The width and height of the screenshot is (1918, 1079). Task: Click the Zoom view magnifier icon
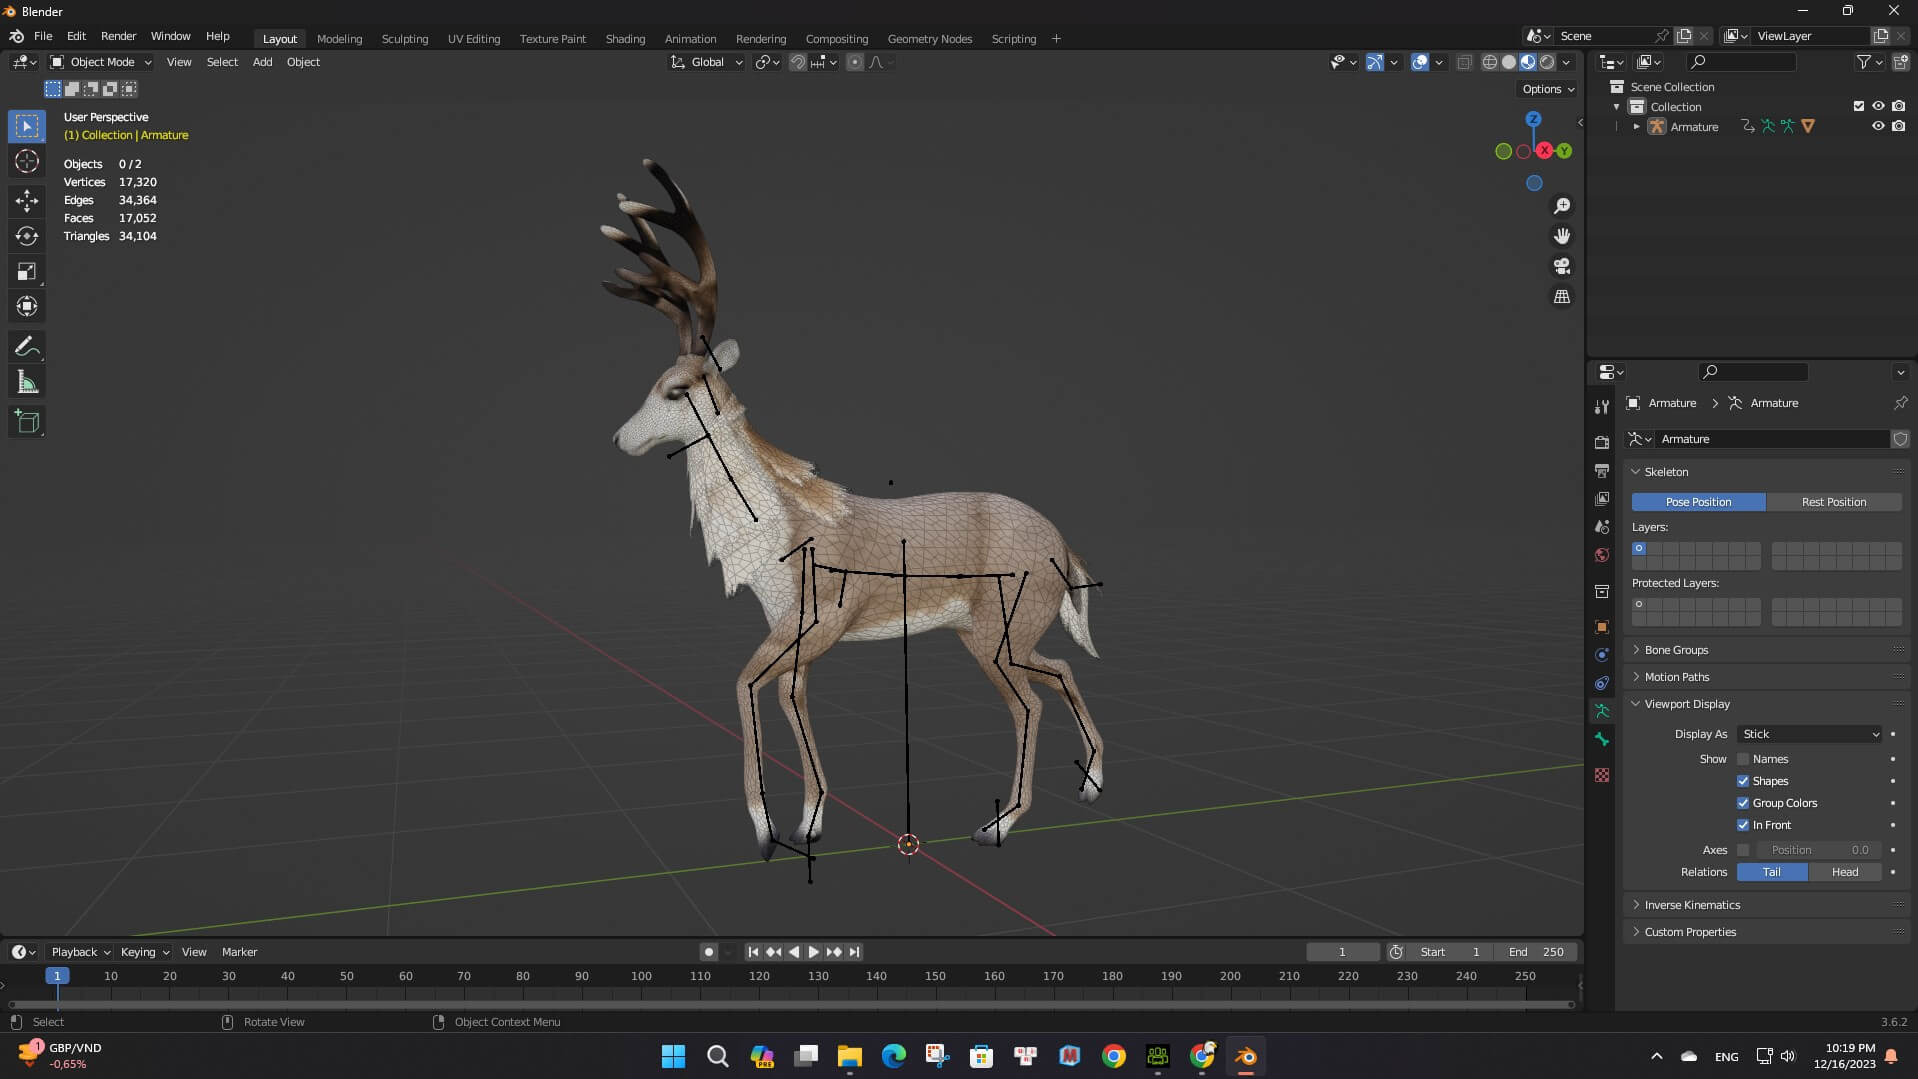click(x=1561, y=206)
